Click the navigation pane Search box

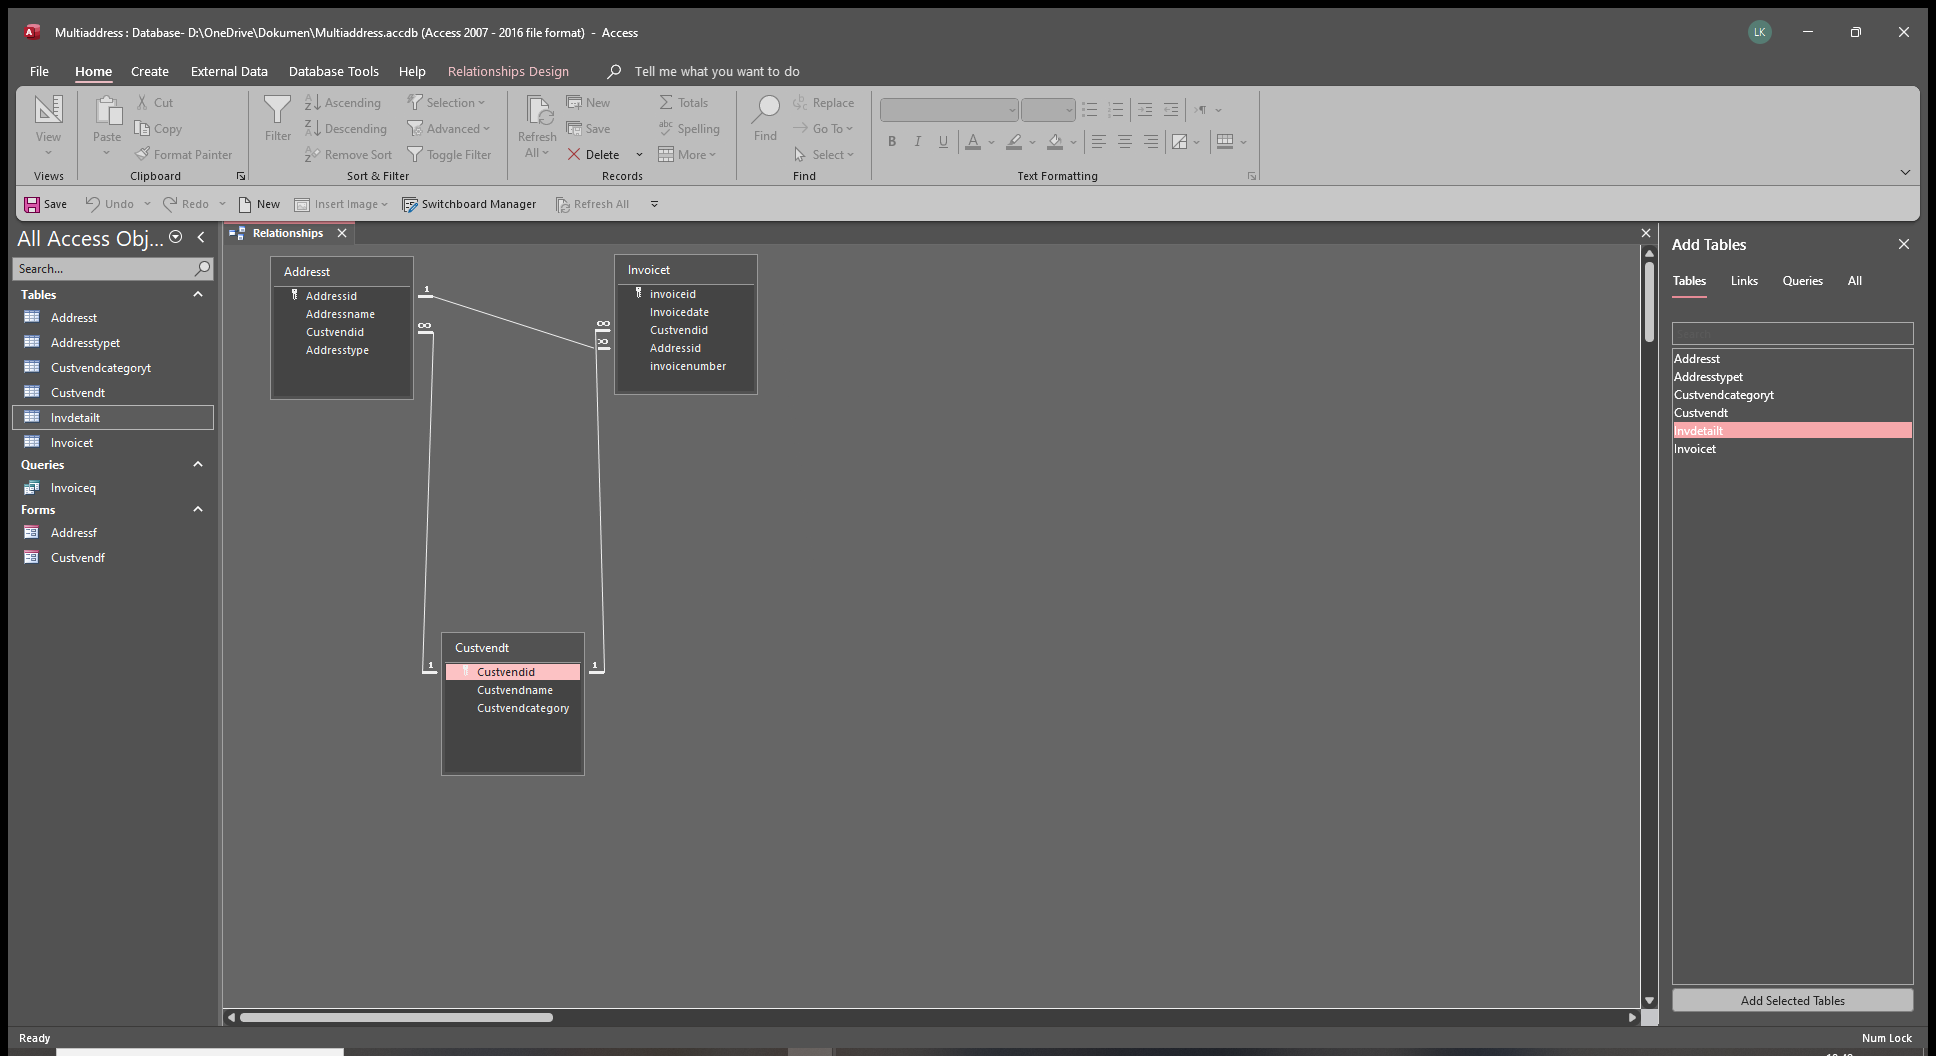(104, 269)
